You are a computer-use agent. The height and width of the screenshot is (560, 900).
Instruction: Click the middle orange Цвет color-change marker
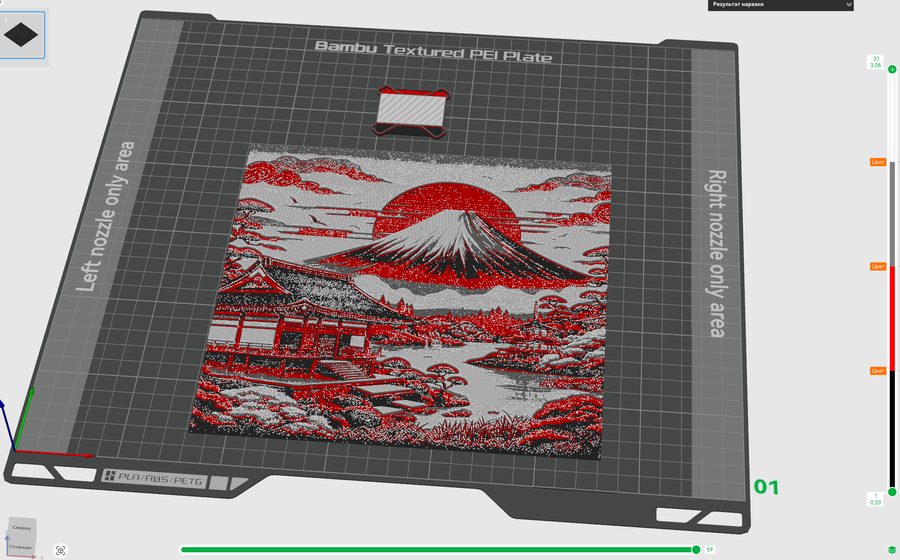[x=878, y=266]
